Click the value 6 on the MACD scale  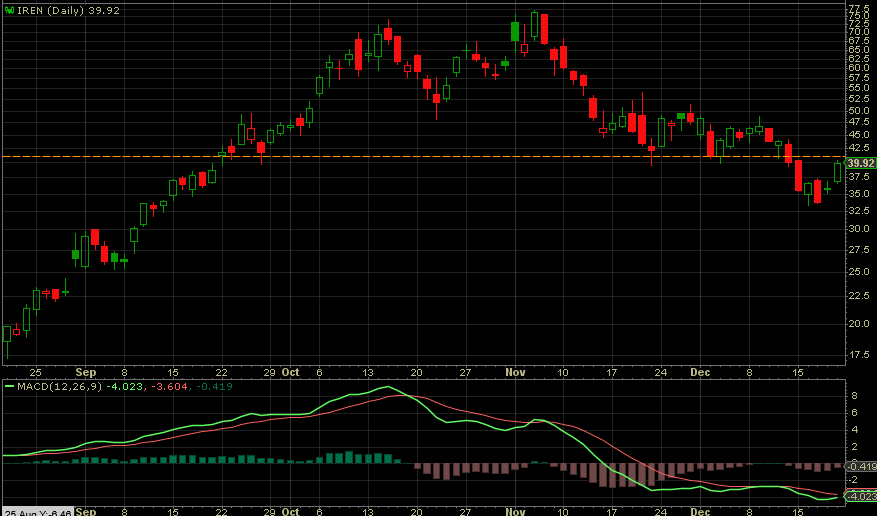[x=854, y=413]
